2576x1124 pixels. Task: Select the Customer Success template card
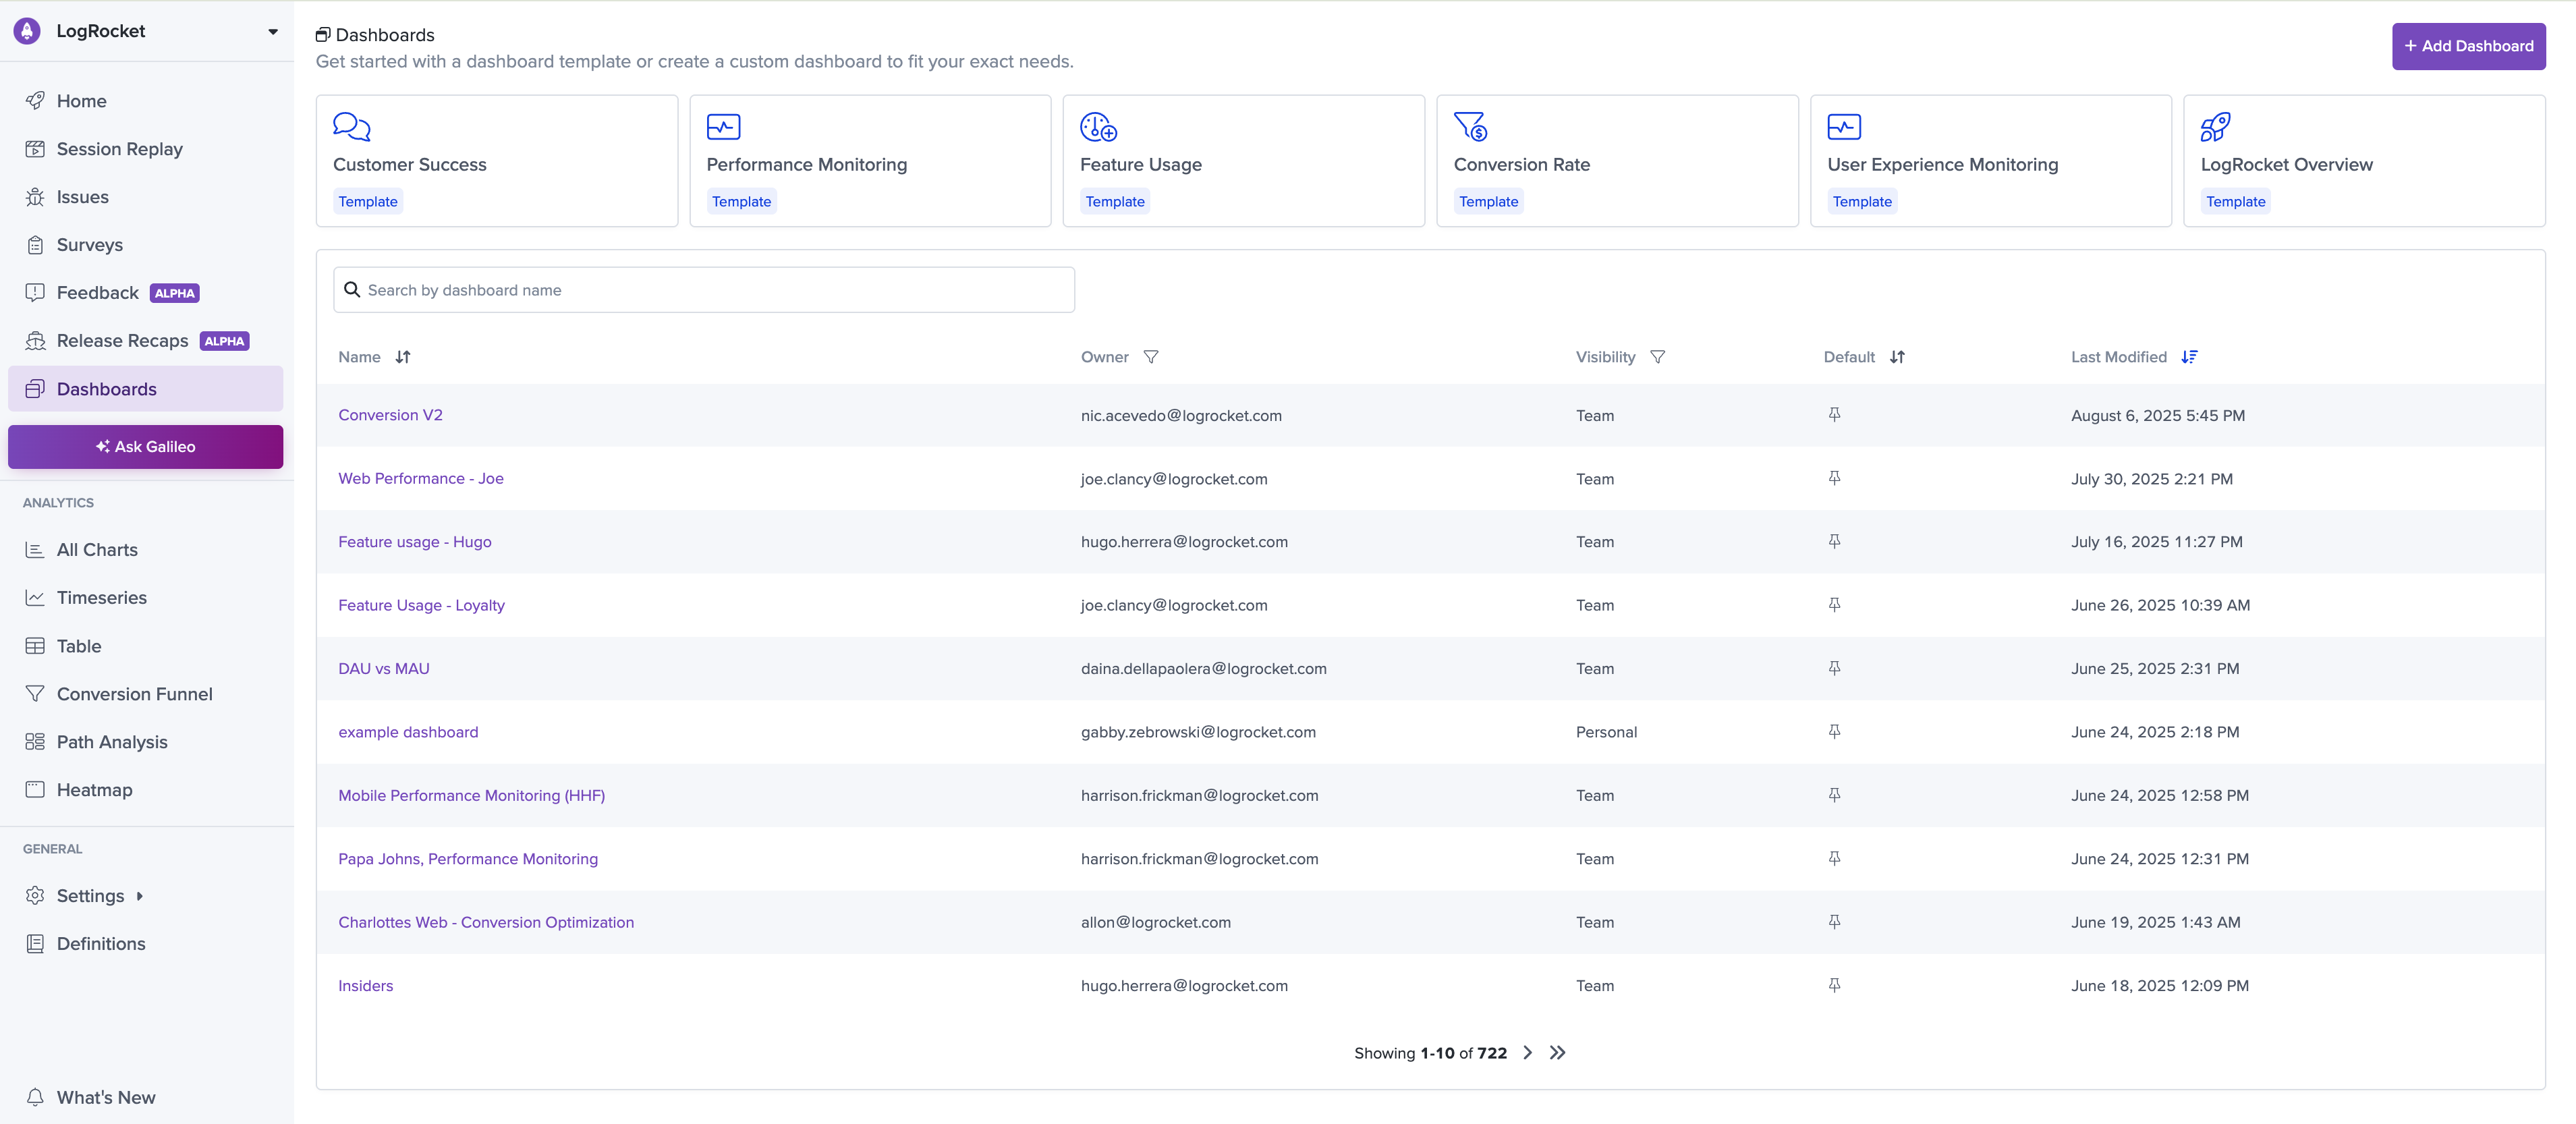click(x=497, y=161)
